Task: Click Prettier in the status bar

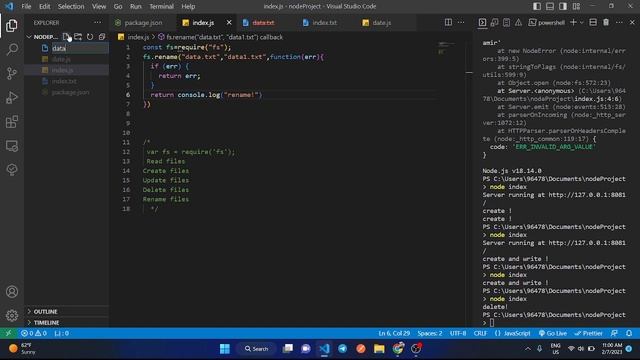Action: click(x=589, y=333)
